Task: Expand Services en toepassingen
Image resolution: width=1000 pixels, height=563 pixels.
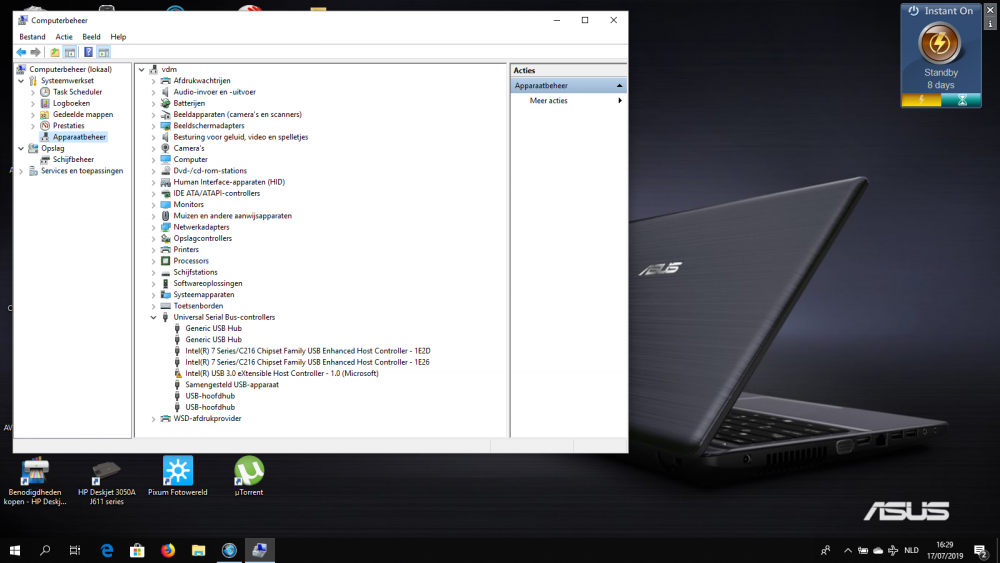Action: (x=21, y=171)
